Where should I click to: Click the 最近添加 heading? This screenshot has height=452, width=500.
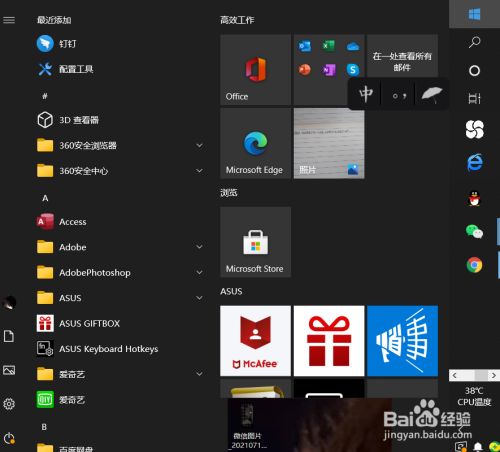click(54, 20)
